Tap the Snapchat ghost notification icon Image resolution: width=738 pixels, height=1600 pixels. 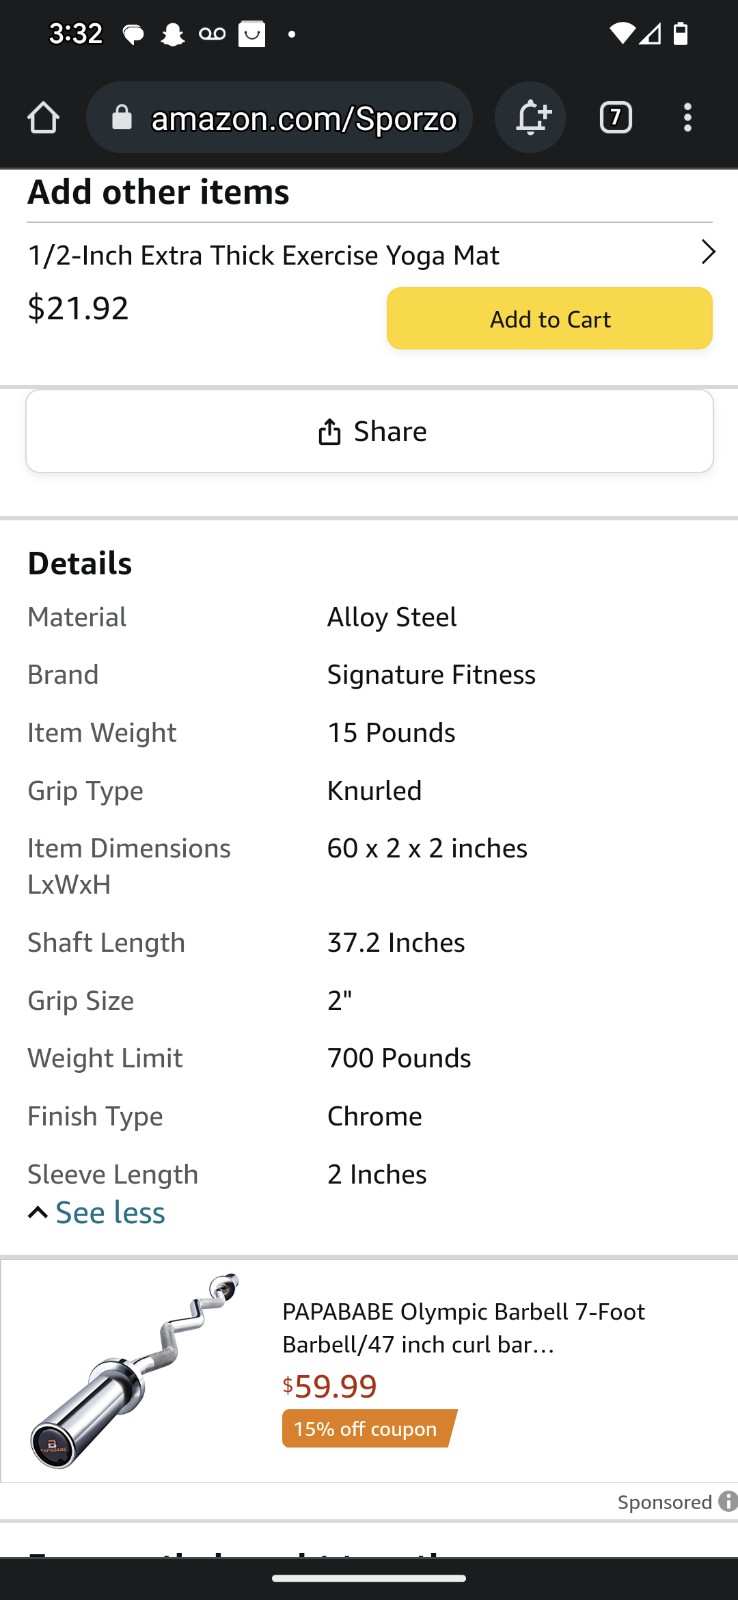point(173,35)
